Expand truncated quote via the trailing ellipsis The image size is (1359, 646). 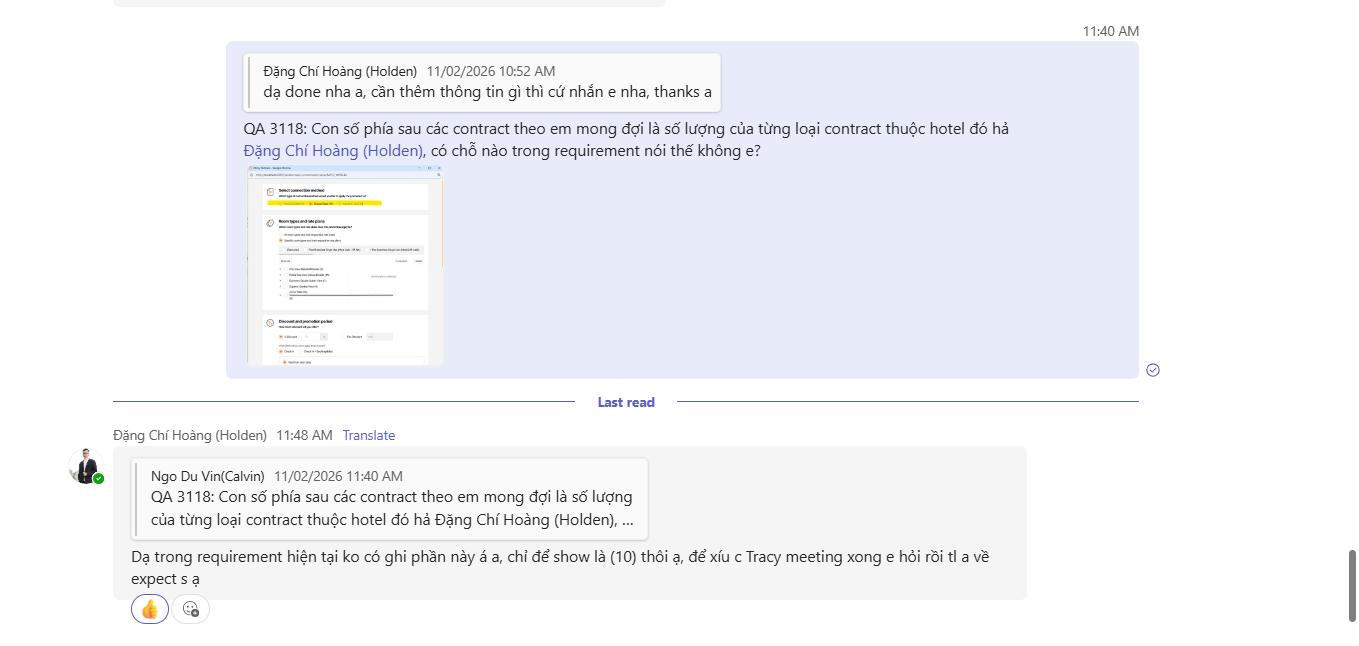click(x=627, y=520)
